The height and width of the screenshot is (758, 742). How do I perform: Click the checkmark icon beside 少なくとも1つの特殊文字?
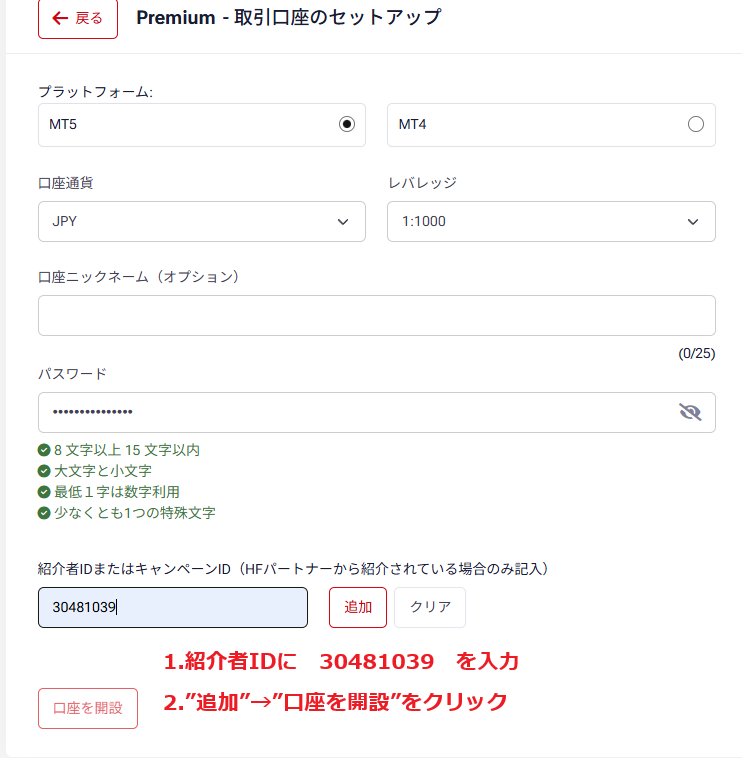click(x=44, y=513)
